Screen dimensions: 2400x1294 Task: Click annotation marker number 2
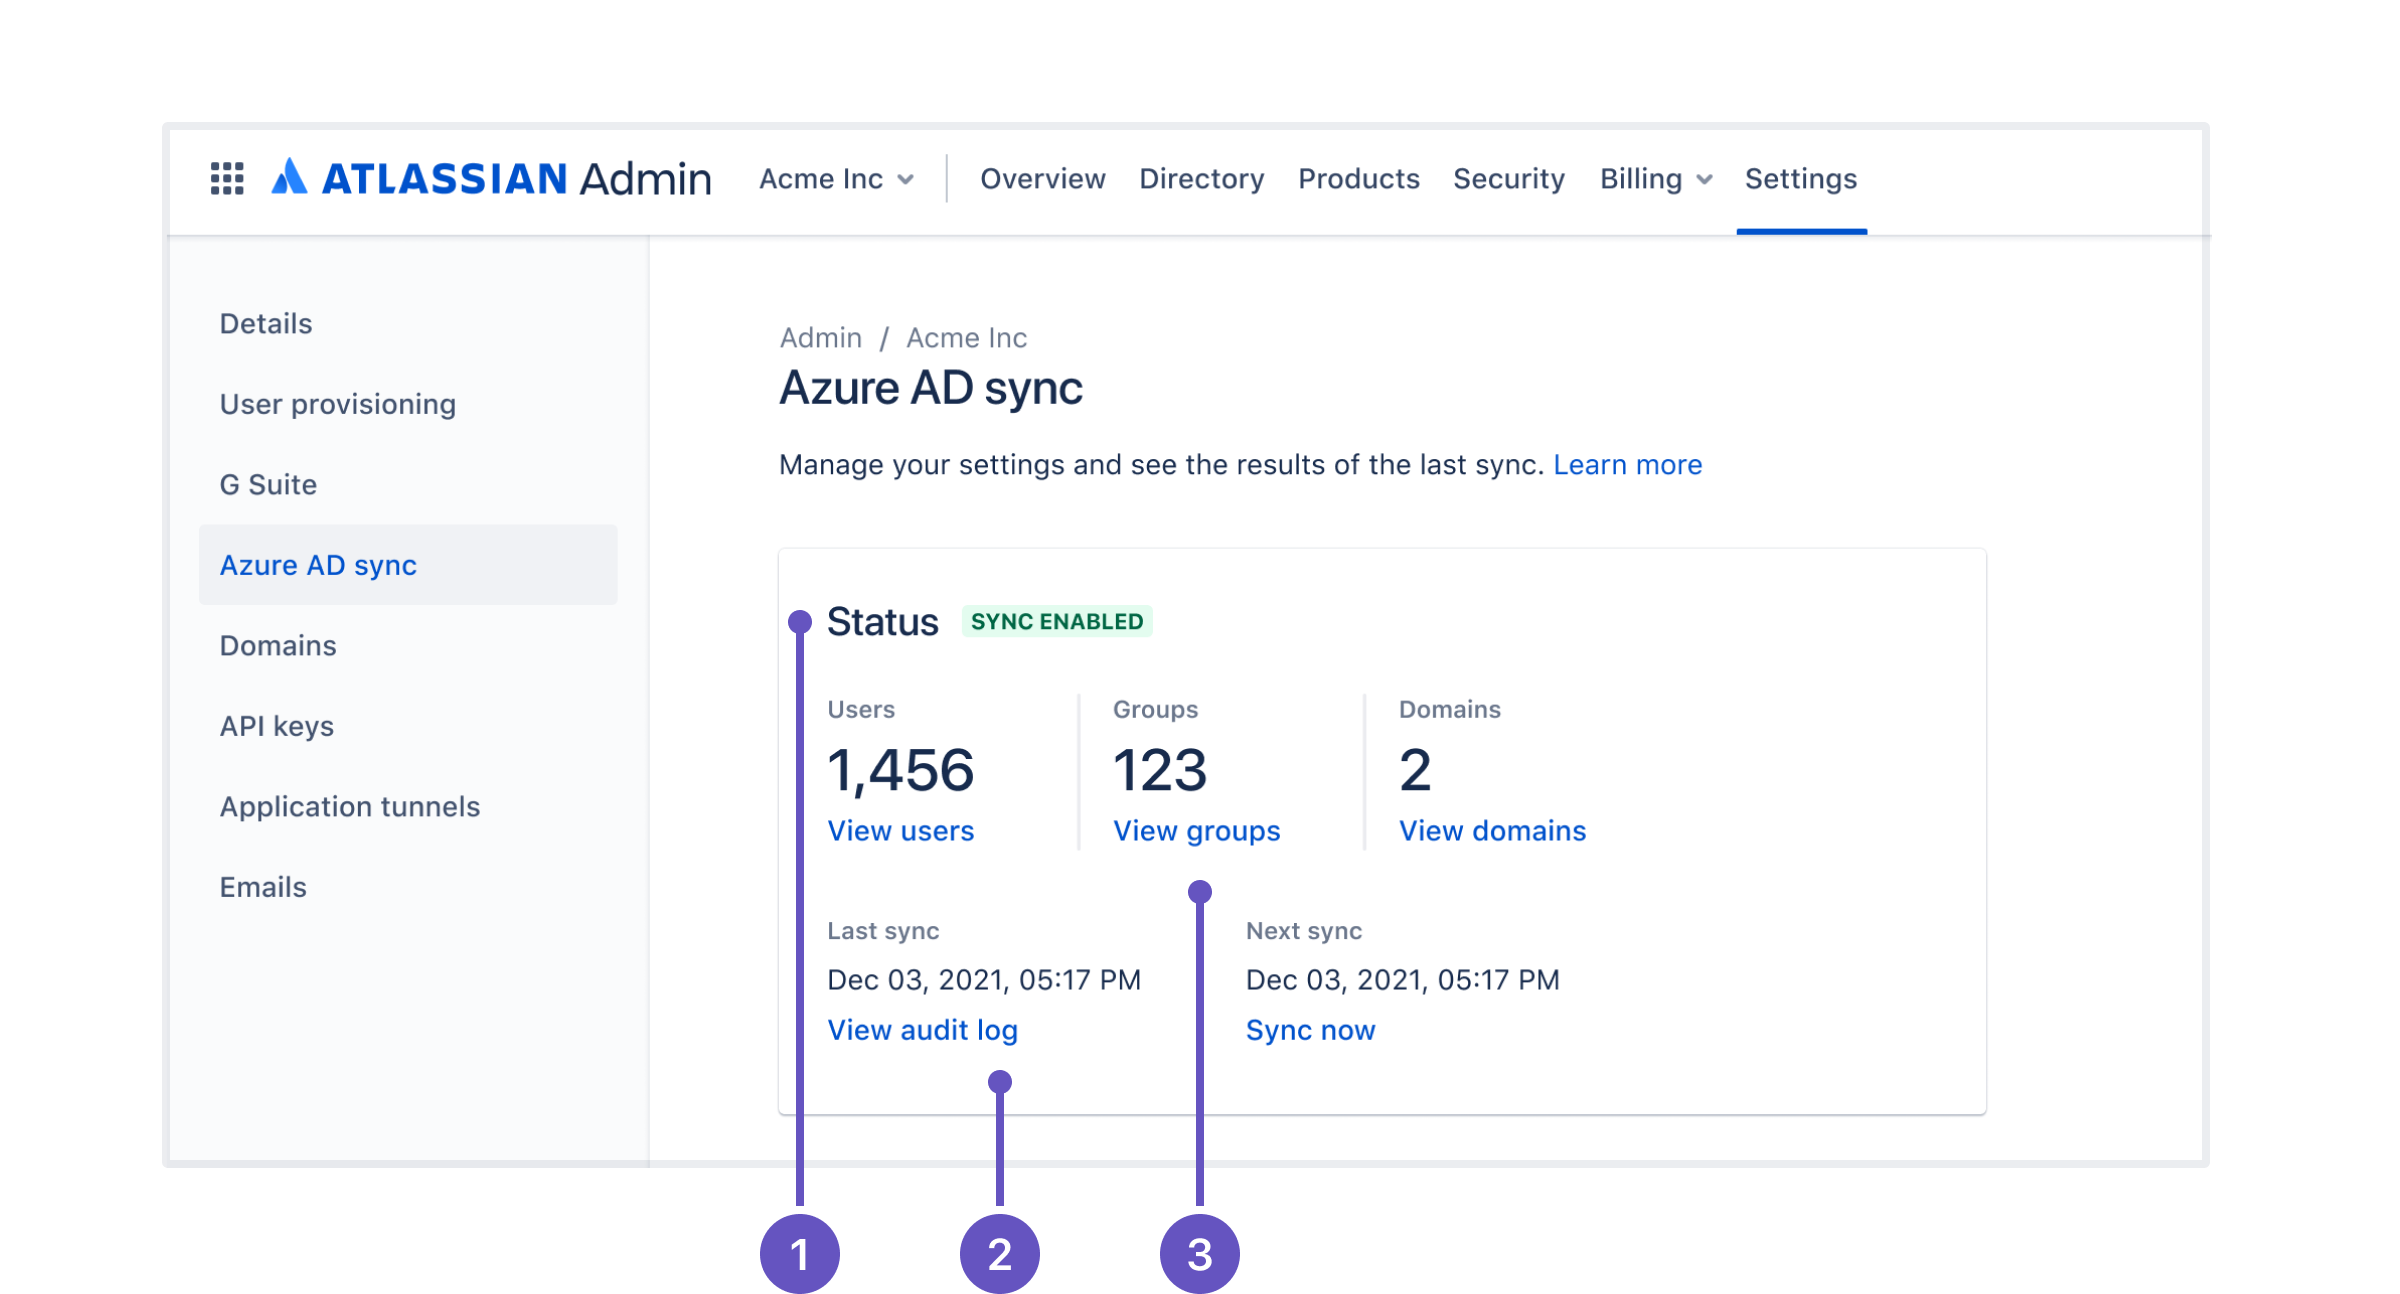999,1253
